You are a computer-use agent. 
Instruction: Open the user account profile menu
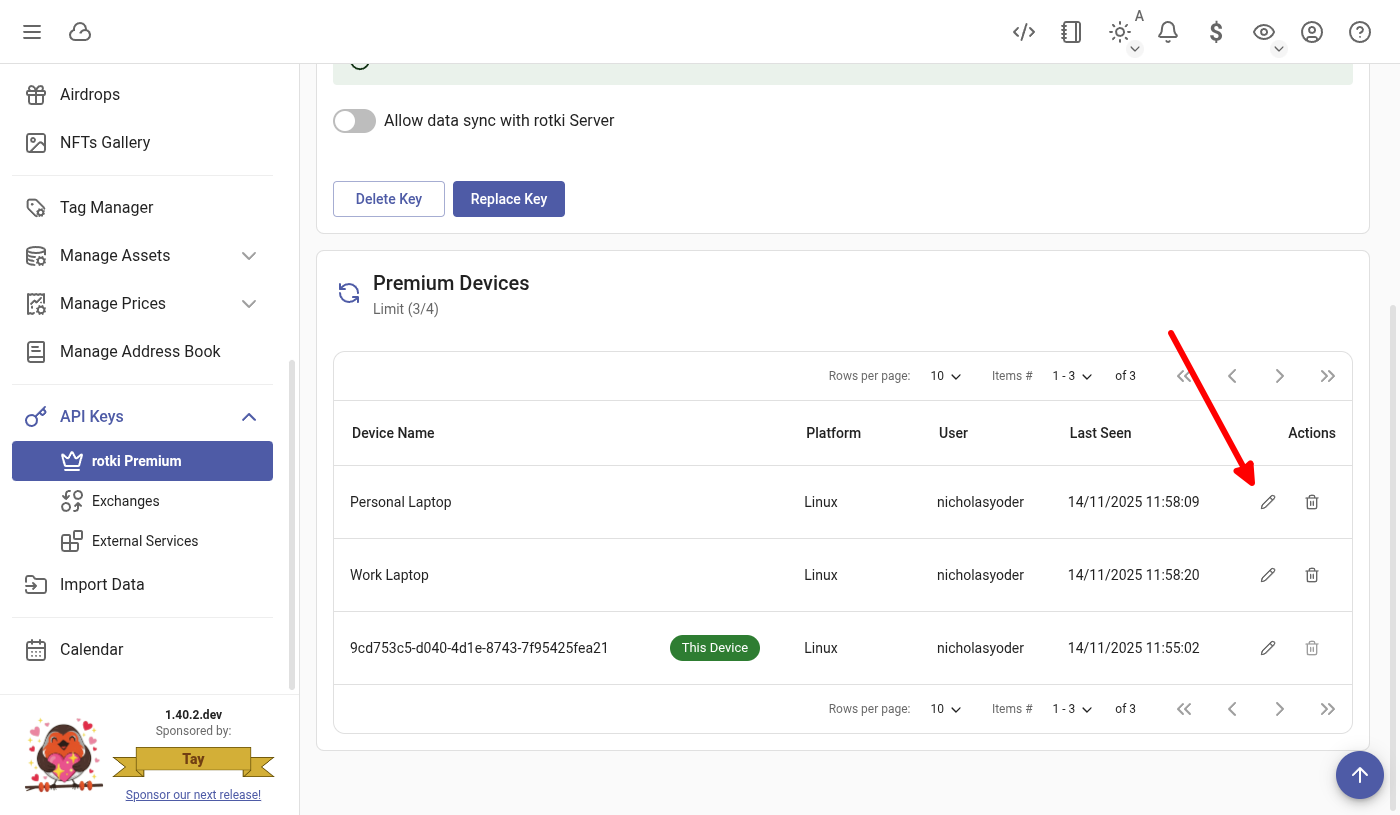(x=1312, y=32)
